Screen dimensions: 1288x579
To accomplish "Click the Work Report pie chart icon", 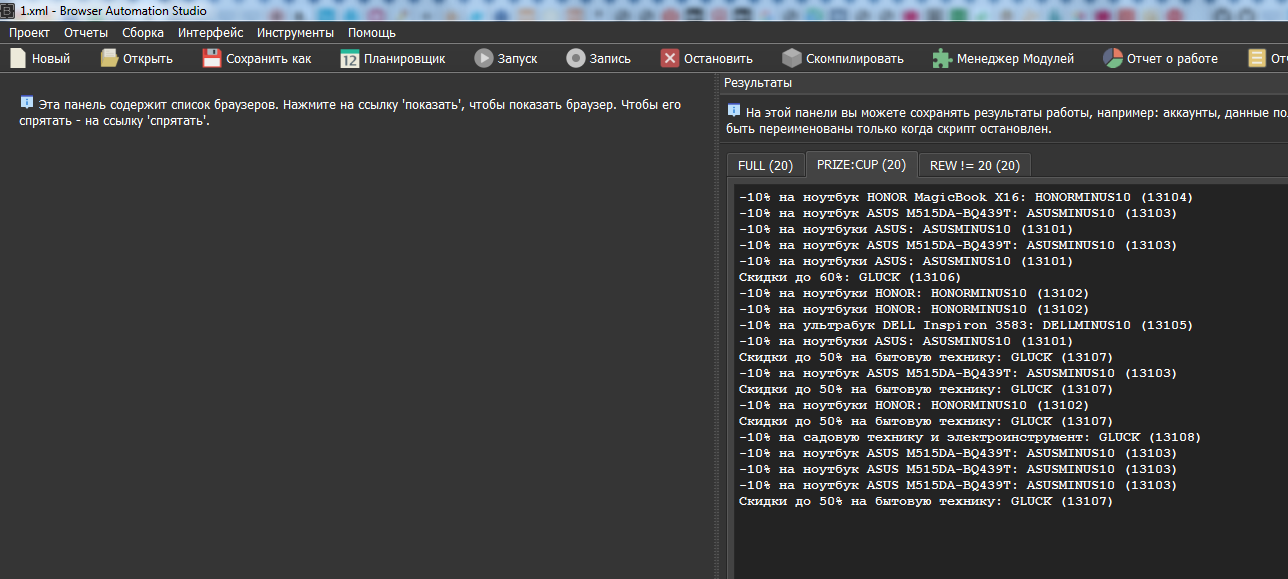I will pos(1113,58).
